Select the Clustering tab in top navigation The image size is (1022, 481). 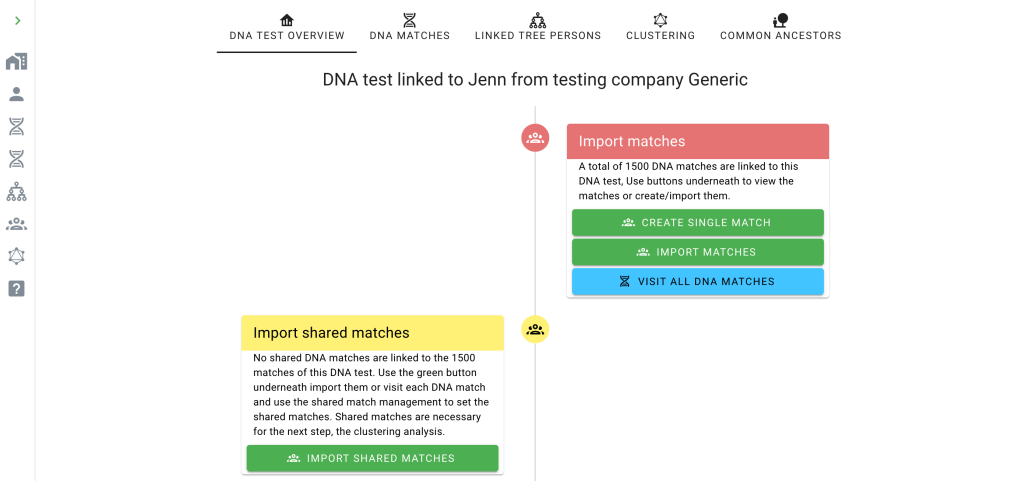[660, 27]
